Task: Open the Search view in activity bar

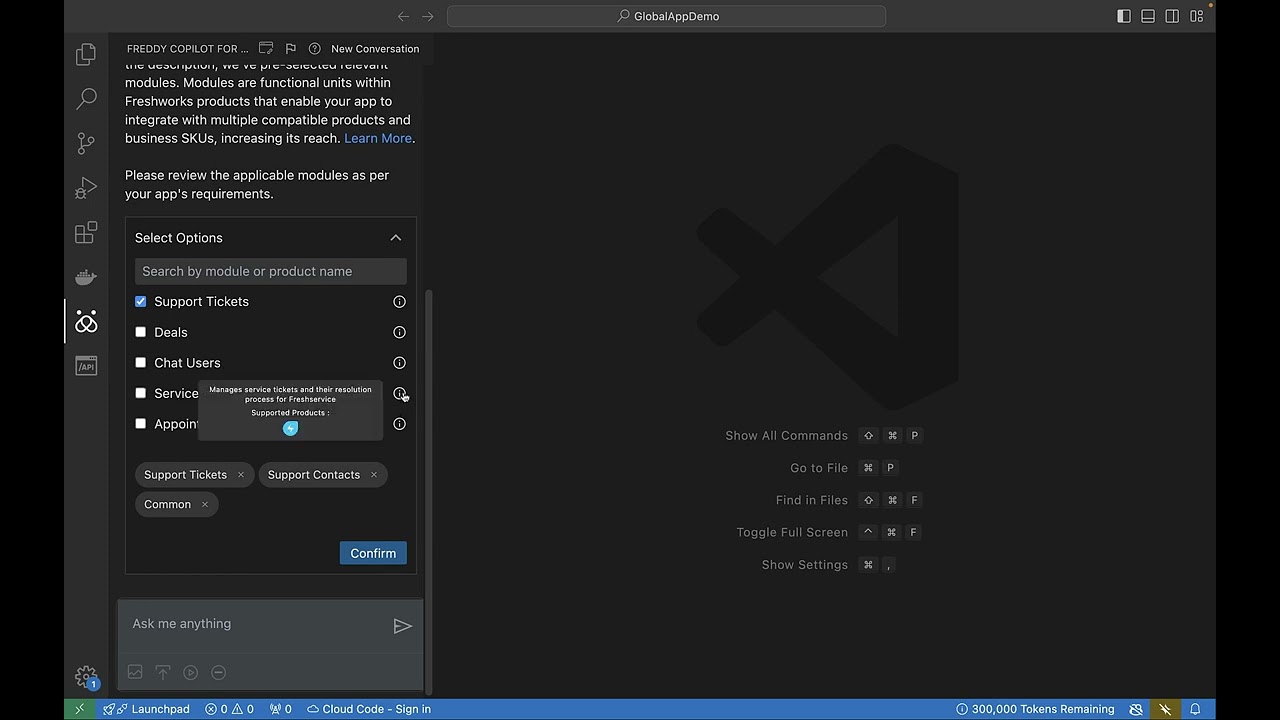Action: pos(86,98)
